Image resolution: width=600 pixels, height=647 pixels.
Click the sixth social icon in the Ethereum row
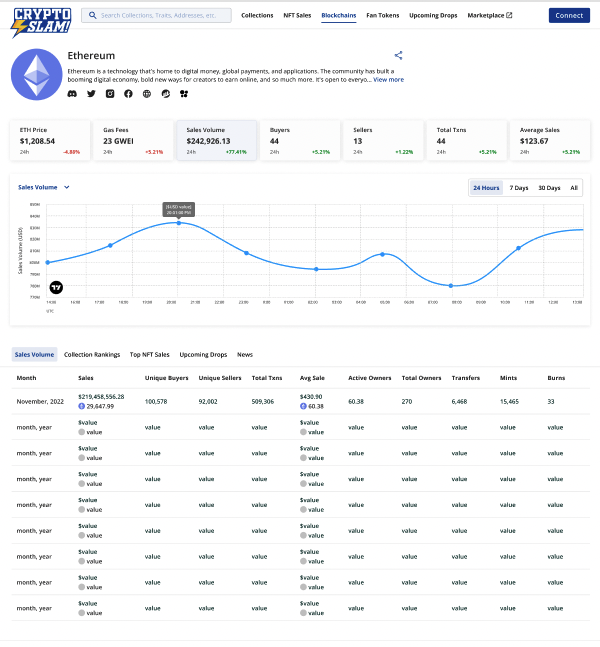point(165,94)
